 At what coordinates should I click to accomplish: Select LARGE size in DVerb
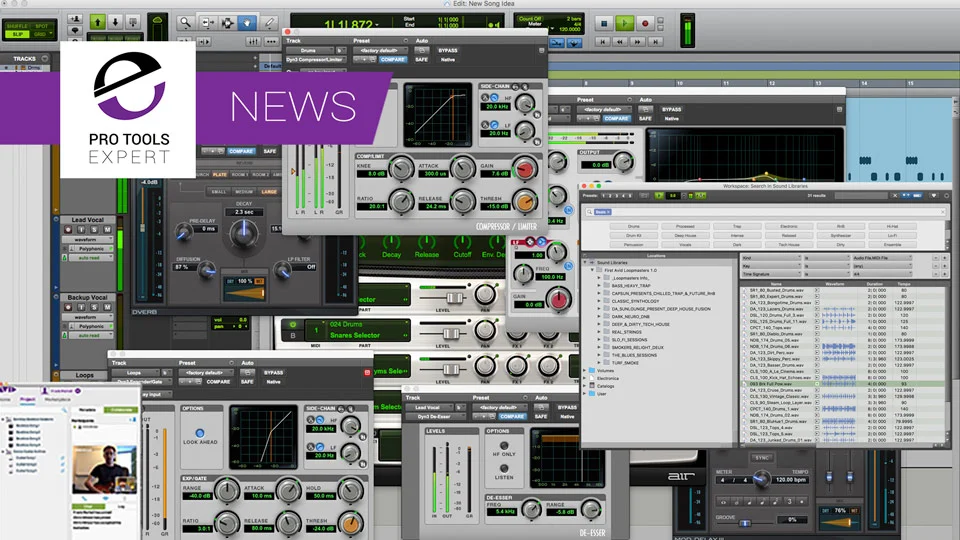click(x=269, y=192)
